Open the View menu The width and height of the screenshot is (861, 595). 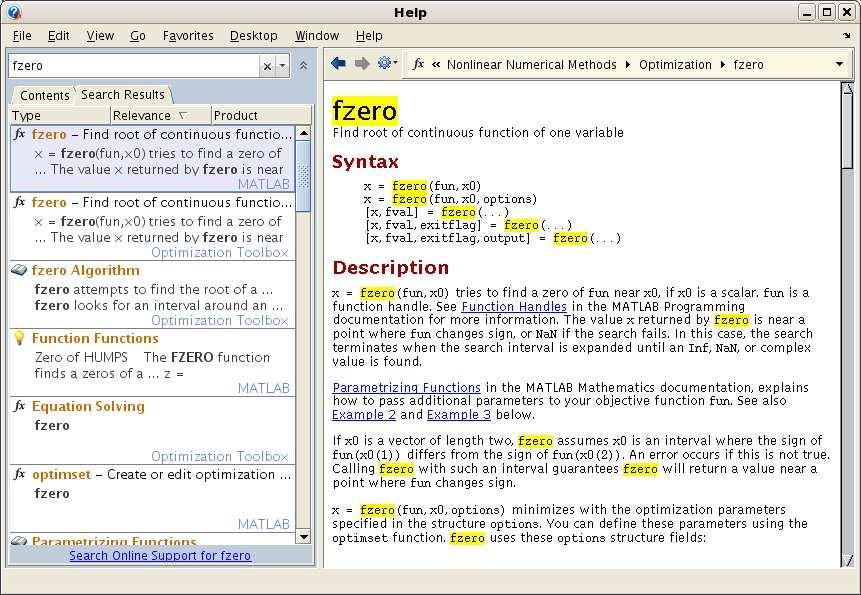pos(100,36)
